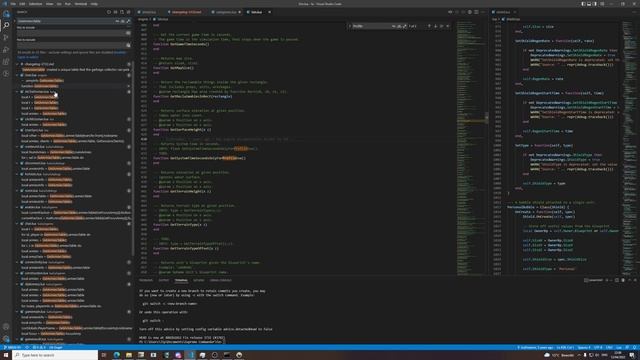Click the Windows taskbar search box
Screen dimensions: 640x360
click(55, 355)
